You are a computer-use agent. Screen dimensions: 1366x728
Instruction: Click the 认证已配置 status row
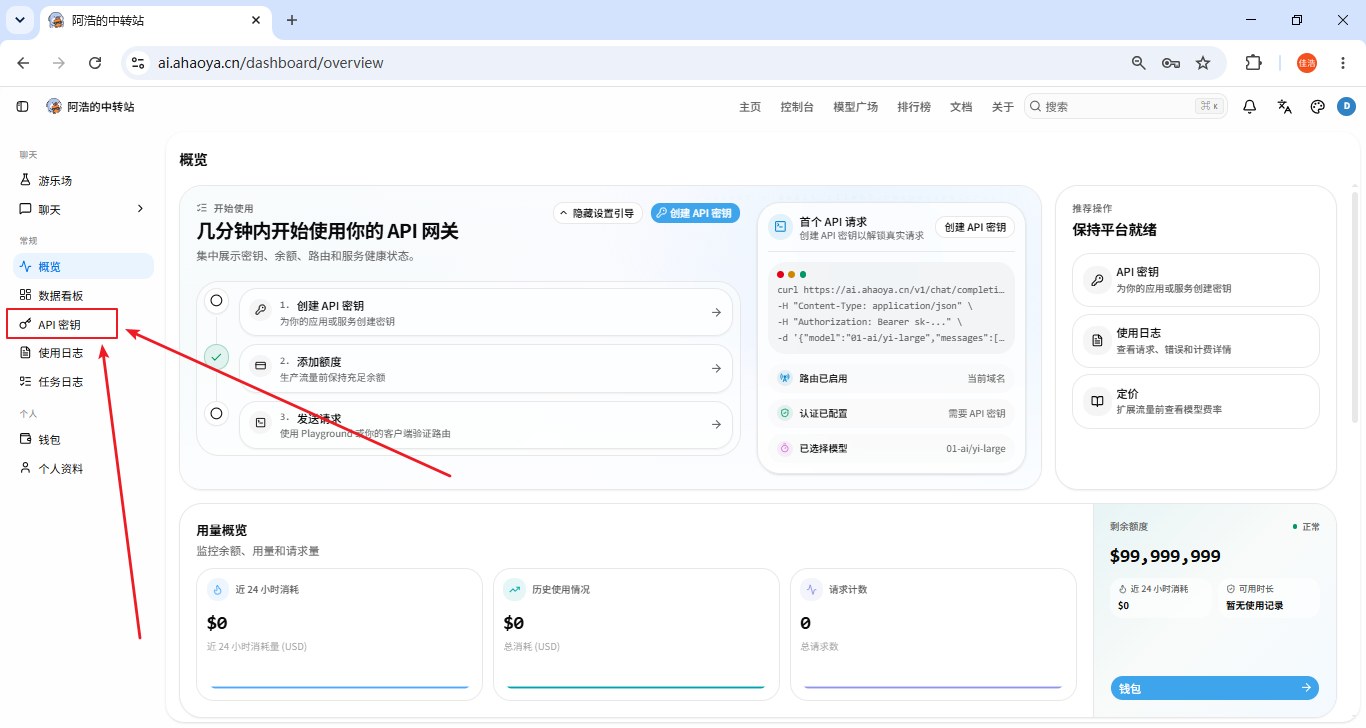coord(892,413)
